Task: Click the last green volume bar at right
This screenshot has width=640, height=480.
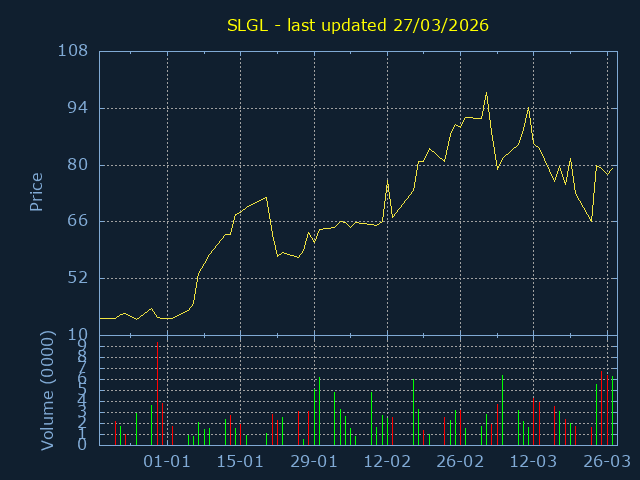Action: click(x=612, y=410)
